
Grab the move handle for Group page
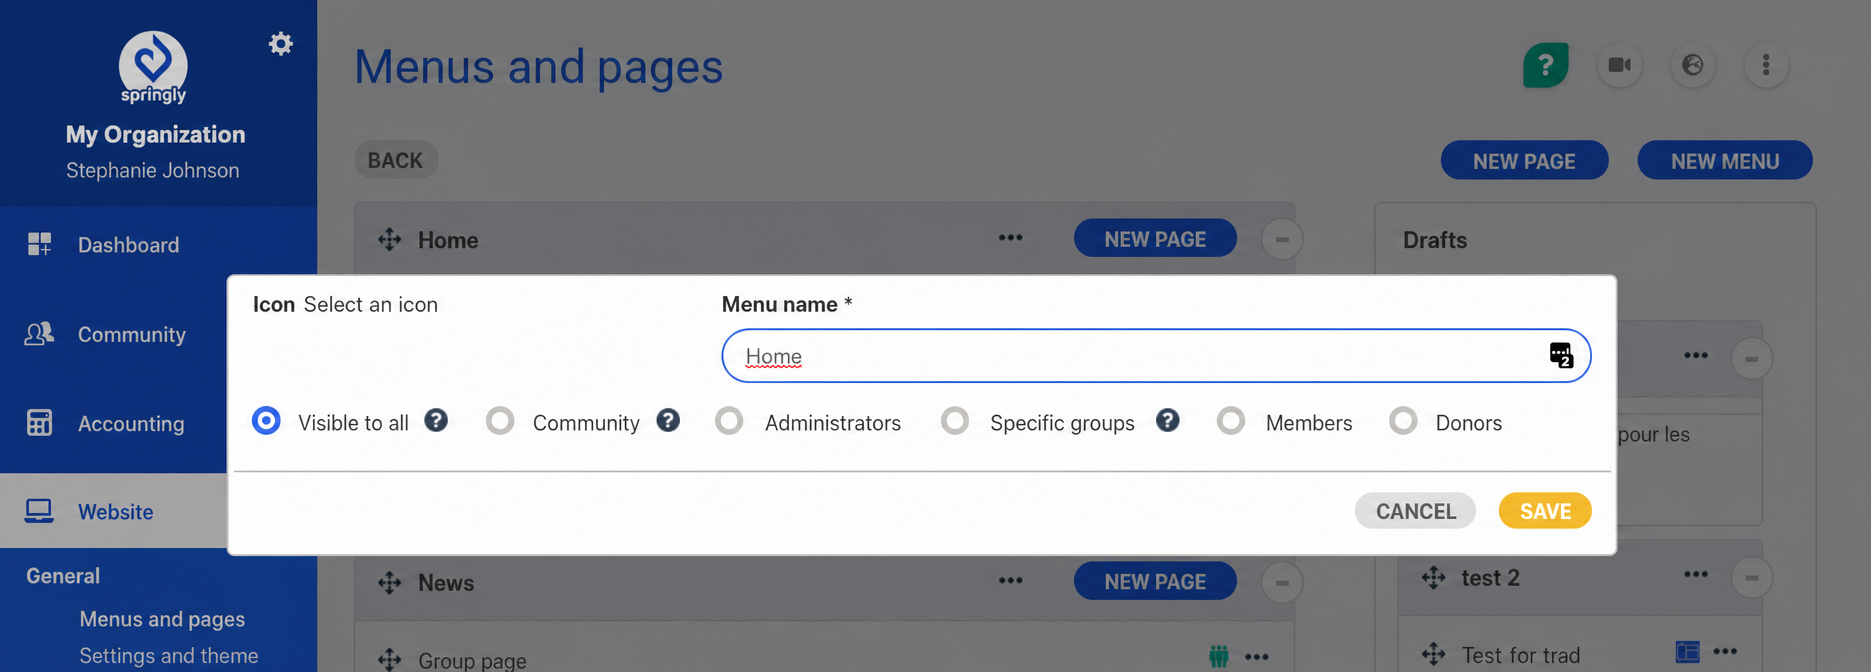(389, 659)
